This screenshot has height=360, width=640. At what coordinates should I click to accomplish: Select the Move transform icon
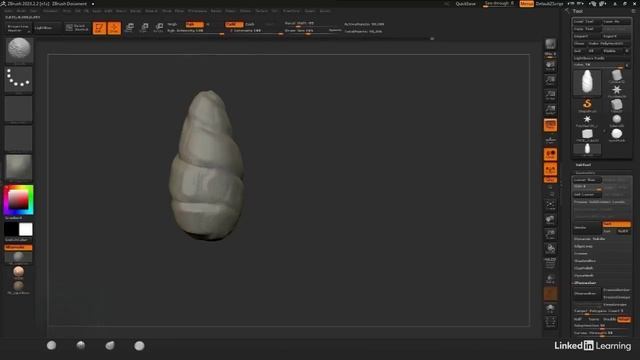(129, 28)
